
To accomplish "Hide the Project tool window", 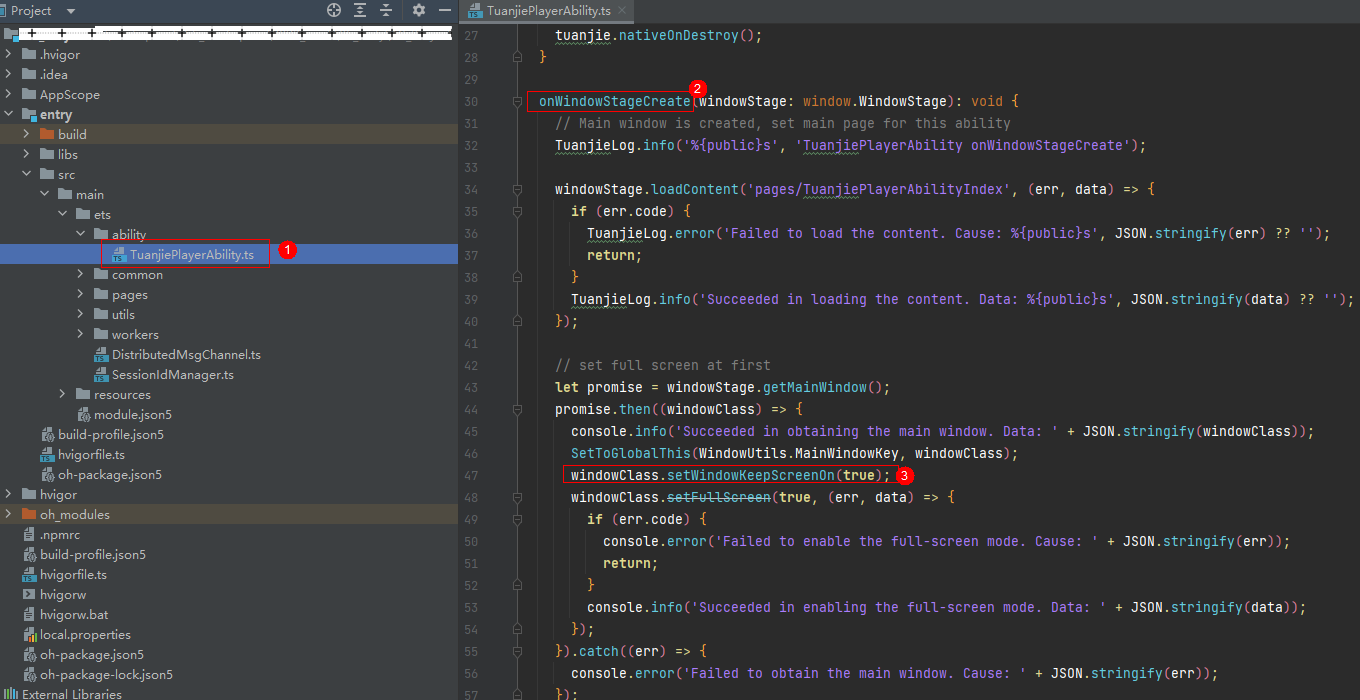I will tap(444, 10).
